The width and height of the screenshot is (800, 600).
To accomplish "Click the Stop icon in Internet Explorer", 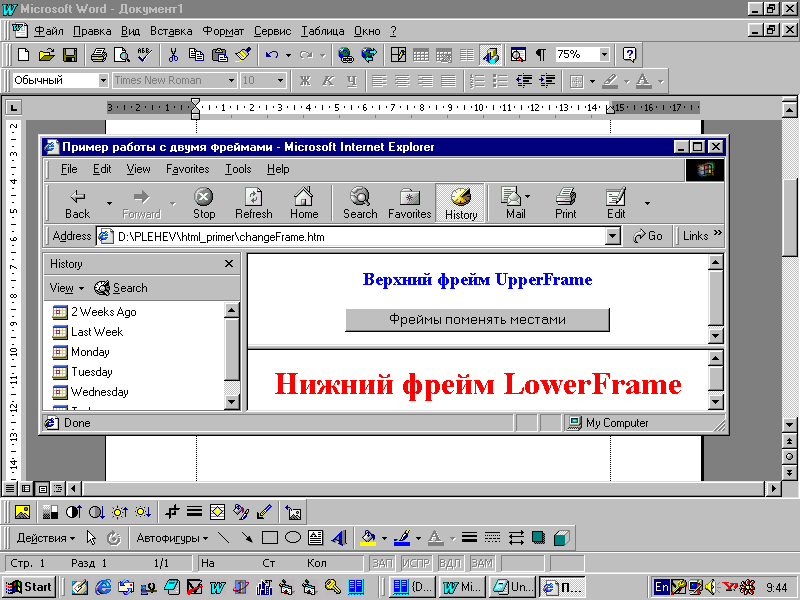I will pyautogui.click(x=204, y=203).
